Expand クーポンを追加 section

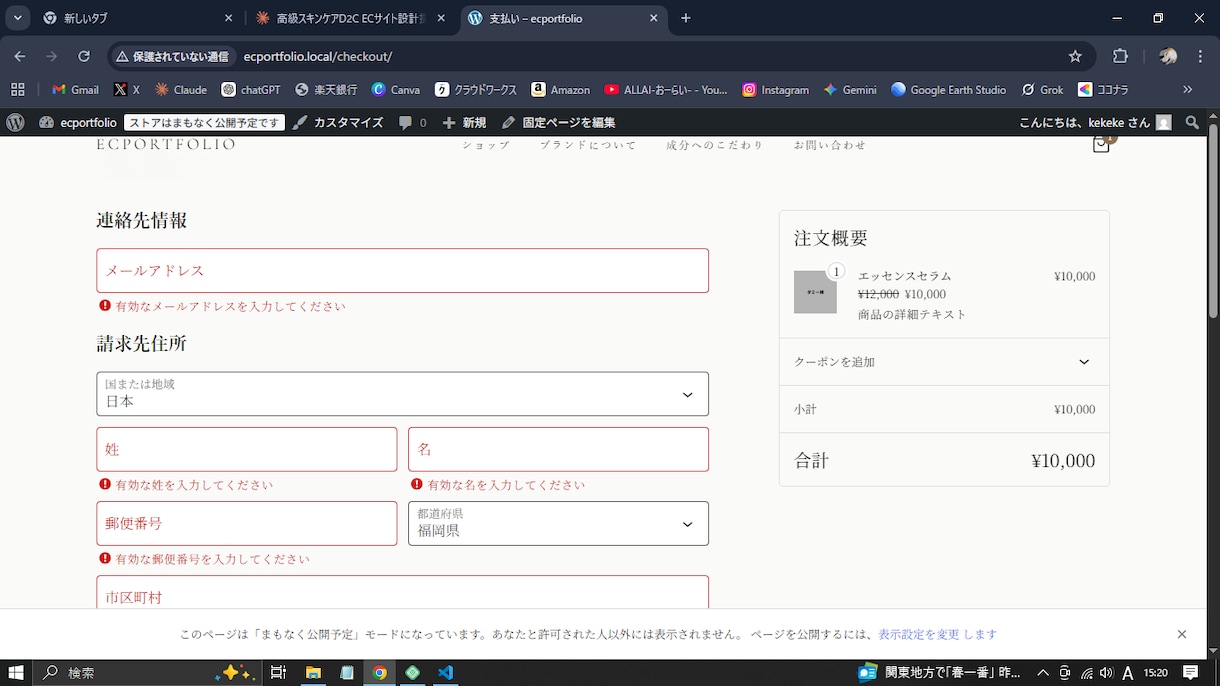point(944,362)
